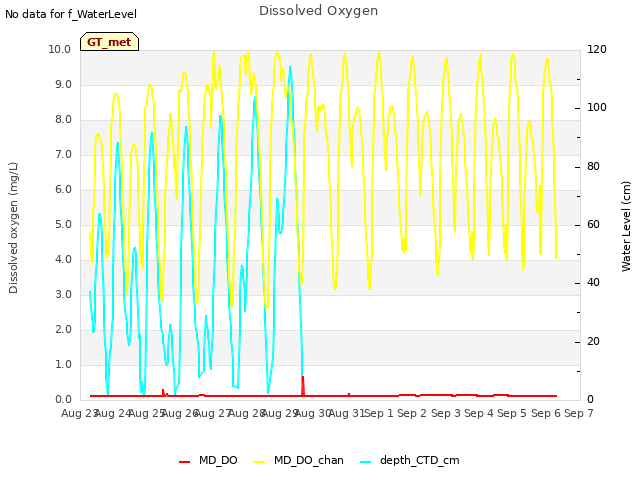Toggle depth_CTD_cm legend entry

click(x=410, y=460)
